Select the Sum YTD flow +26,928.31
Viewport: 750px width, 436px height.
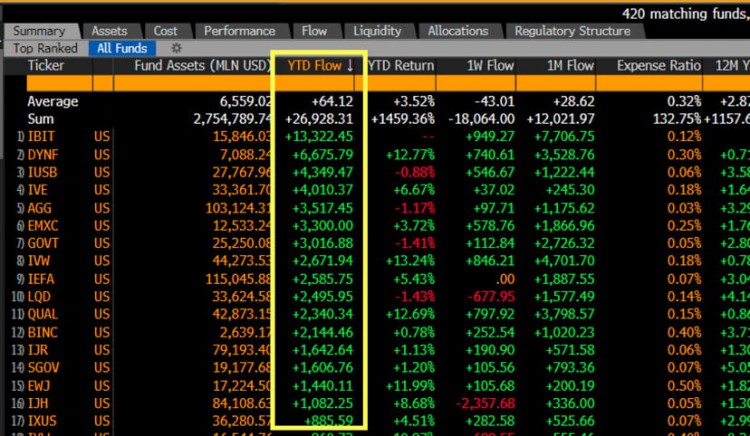click(x=319, y=119)
